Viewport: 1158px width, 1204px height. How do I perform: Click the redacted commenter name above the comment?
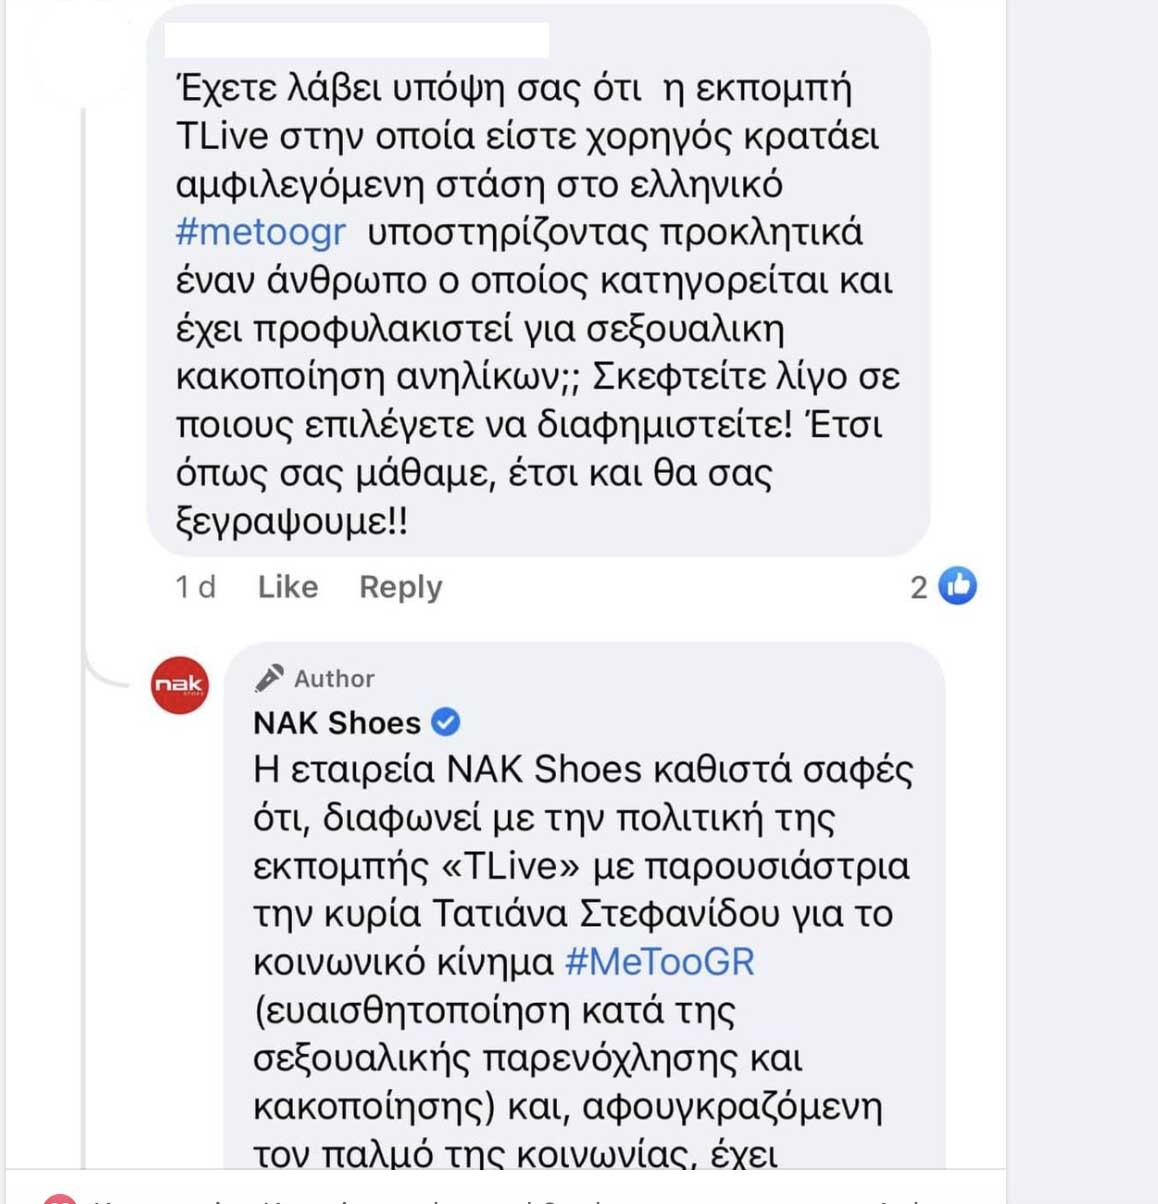pos(357,40)
